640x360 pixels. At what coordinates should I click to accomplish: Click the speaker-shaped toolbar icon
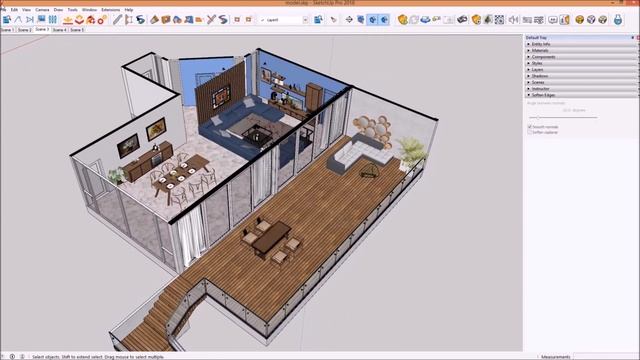[513, 19]
